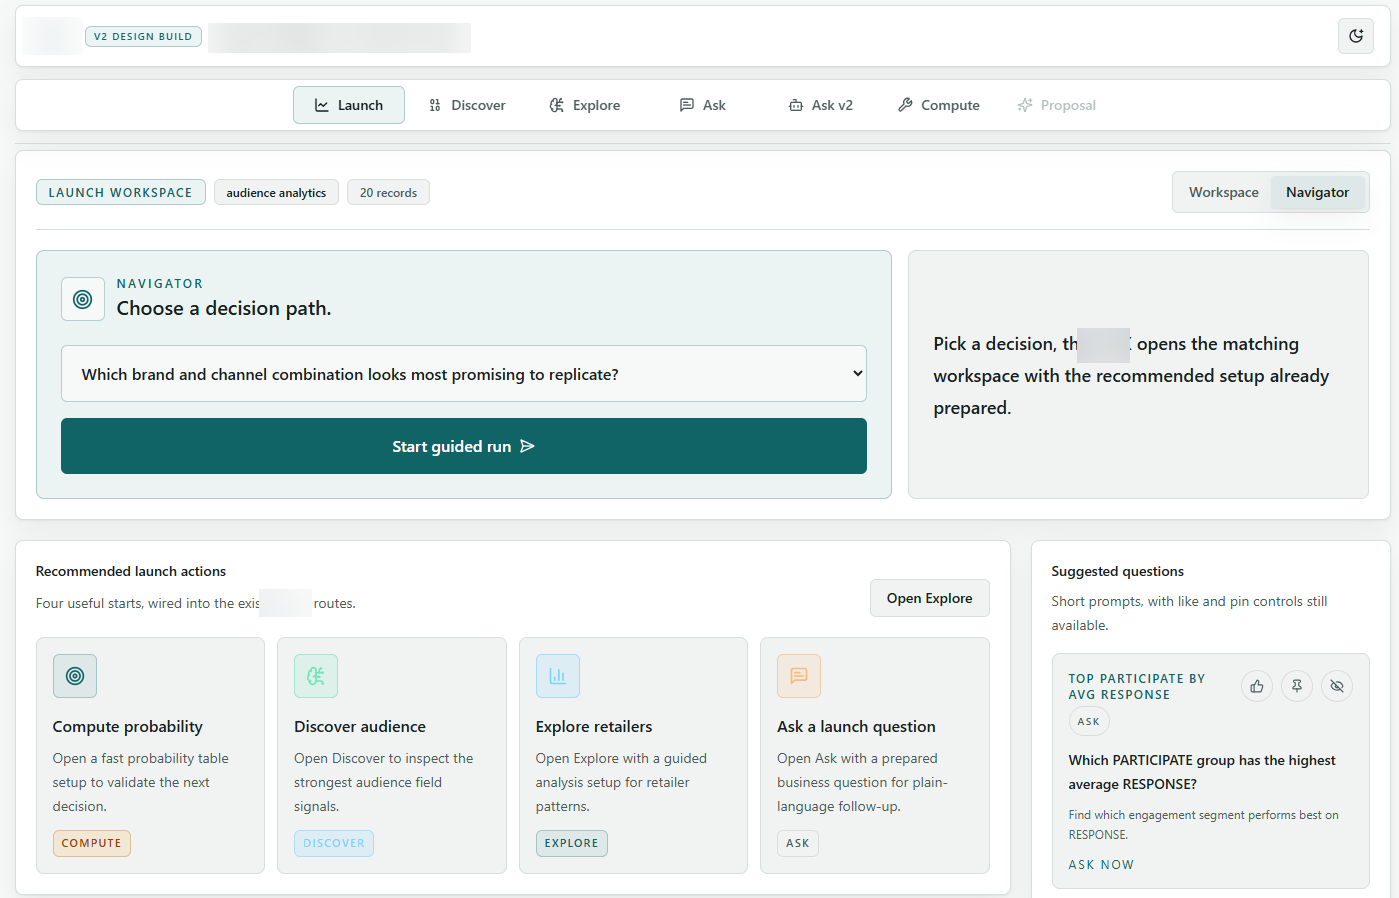Image resolution: width=1399 pixels, height=898 pixels.
Task: Click the DISCOVER tag badge
Action: (334, 843)
